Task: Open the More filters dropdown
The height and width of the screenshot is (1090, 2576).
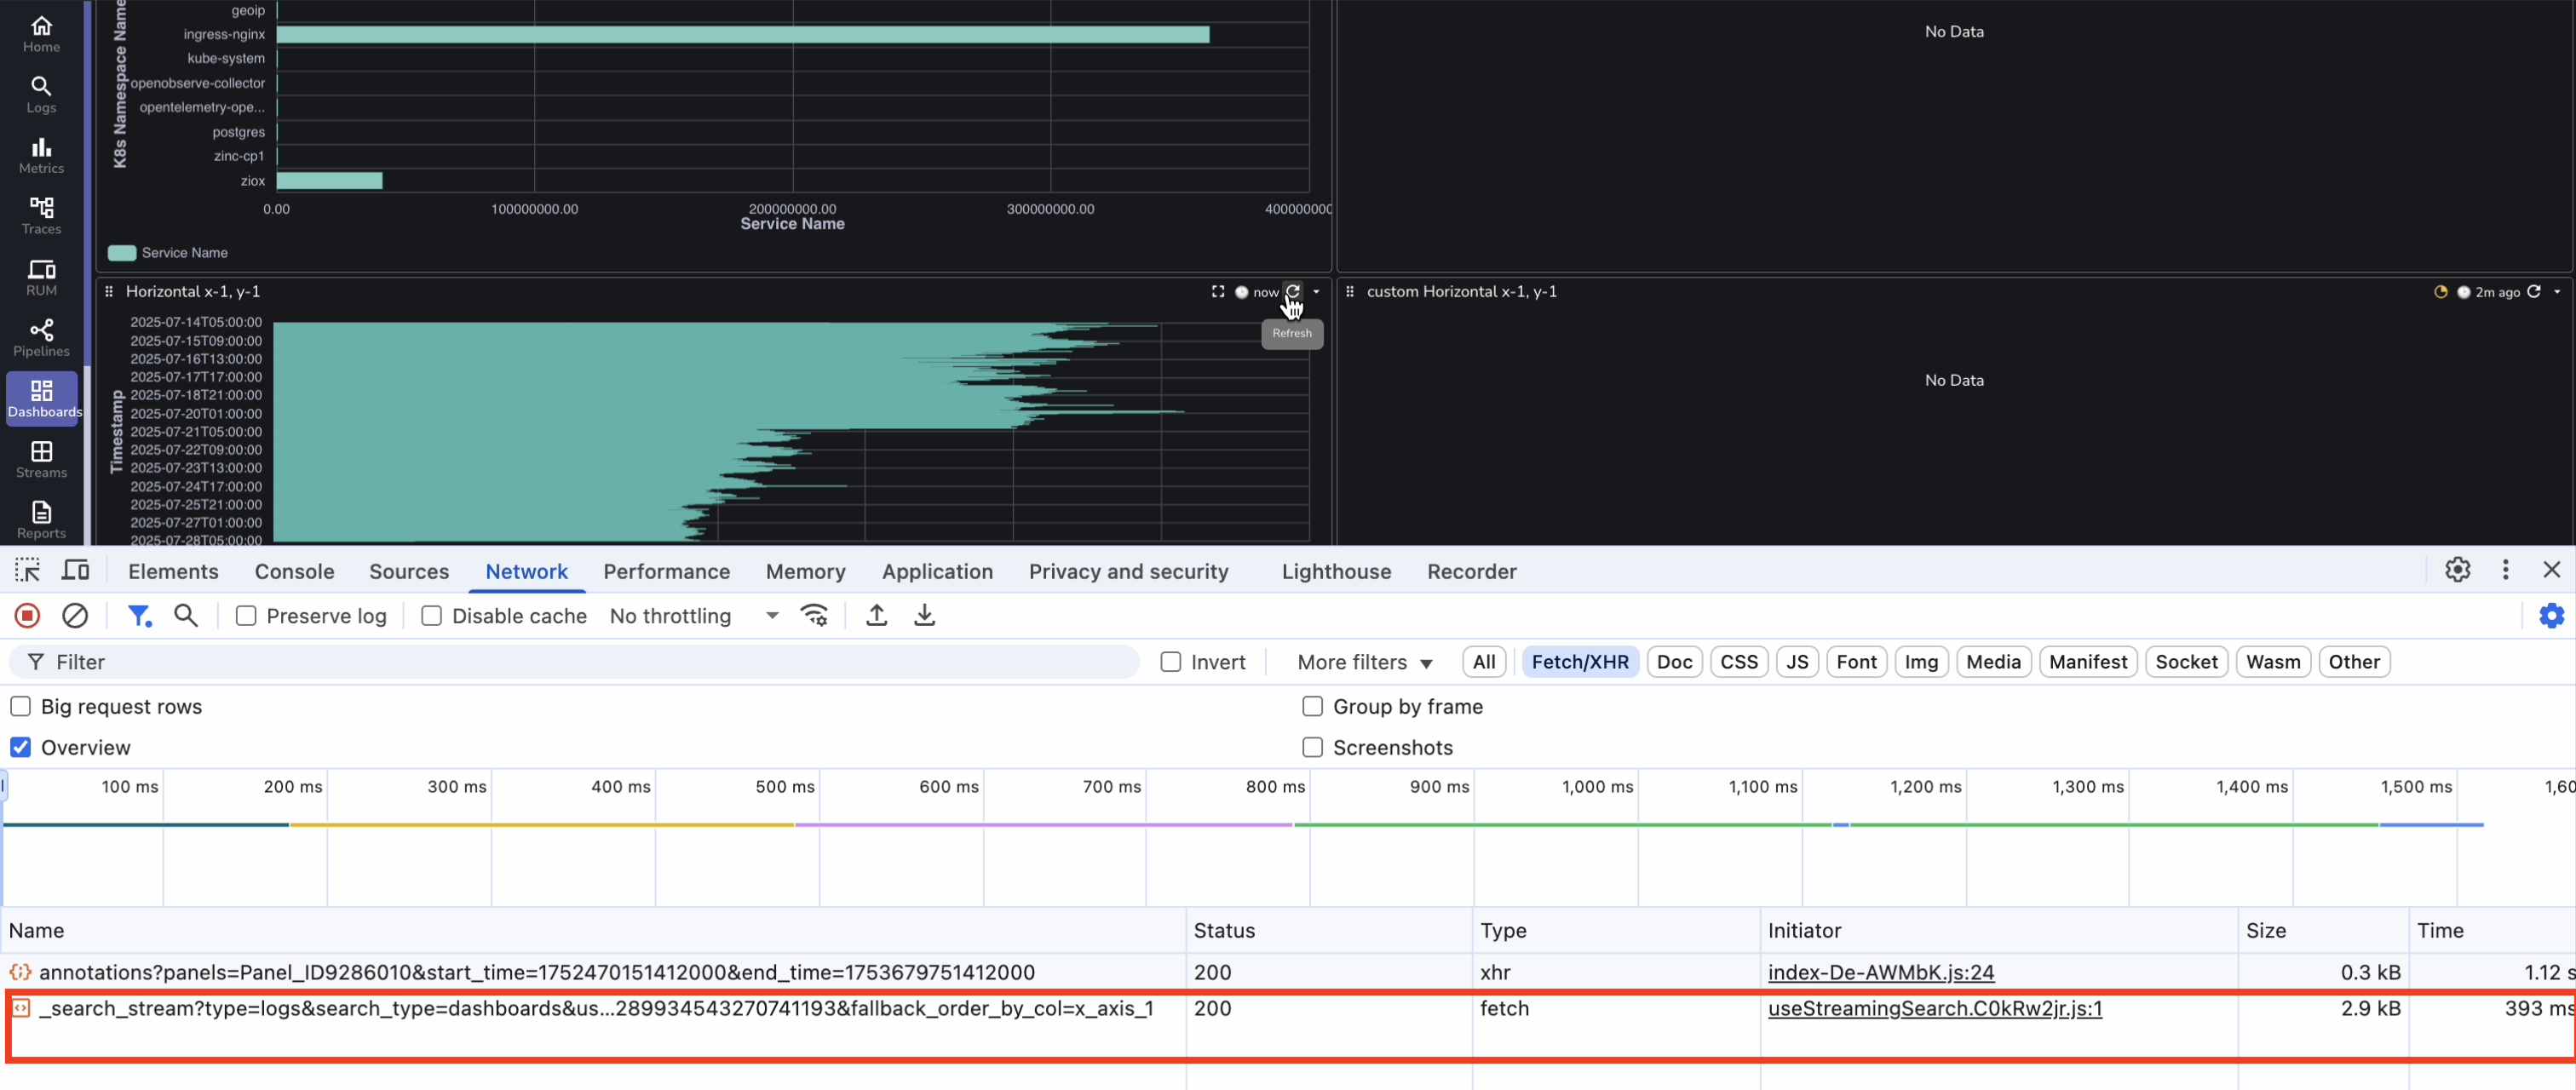Action: pyautogui.click(x=1364, y=662)
